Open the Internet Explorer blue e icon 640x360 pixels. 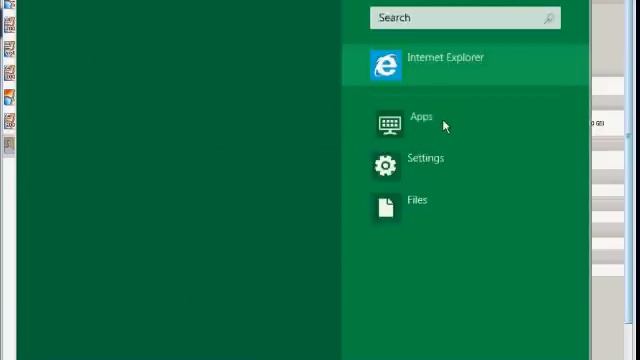click(386, 65)
